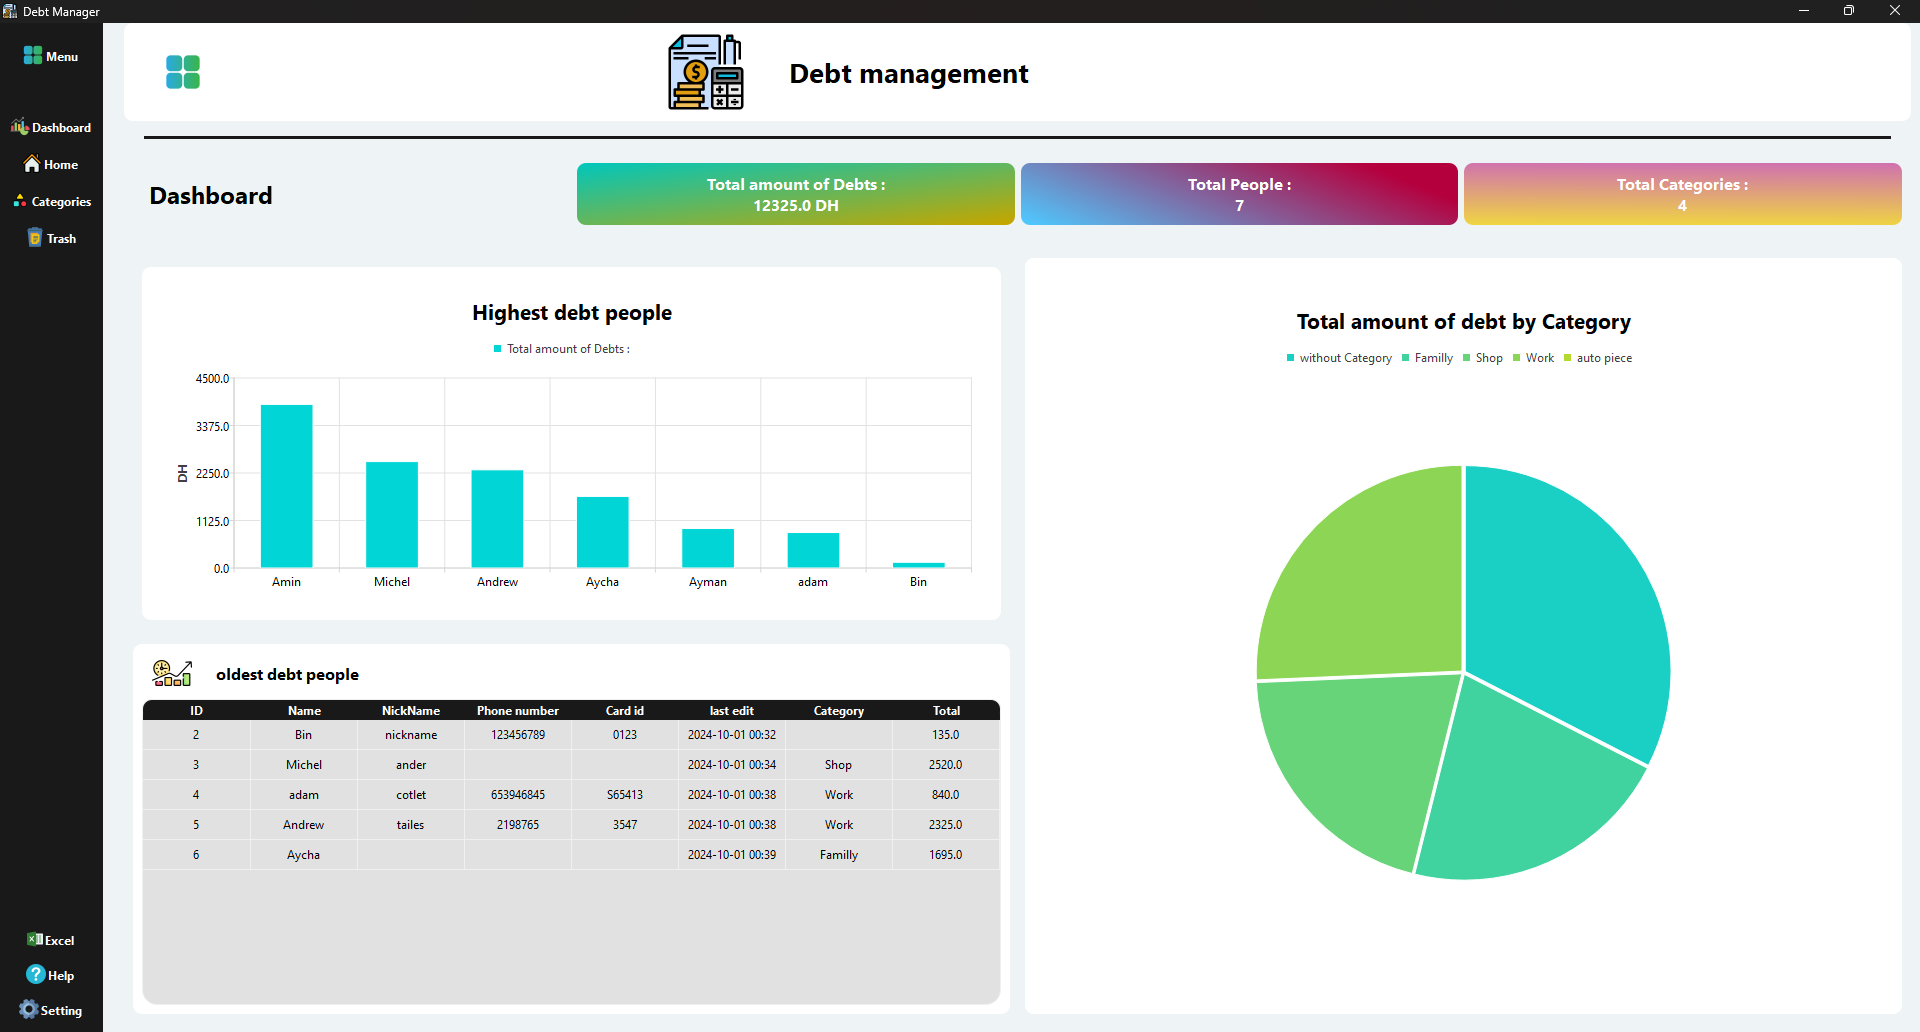
Task: Click the Card id column header
Action: pyautogui.click(x=625, y=711)
